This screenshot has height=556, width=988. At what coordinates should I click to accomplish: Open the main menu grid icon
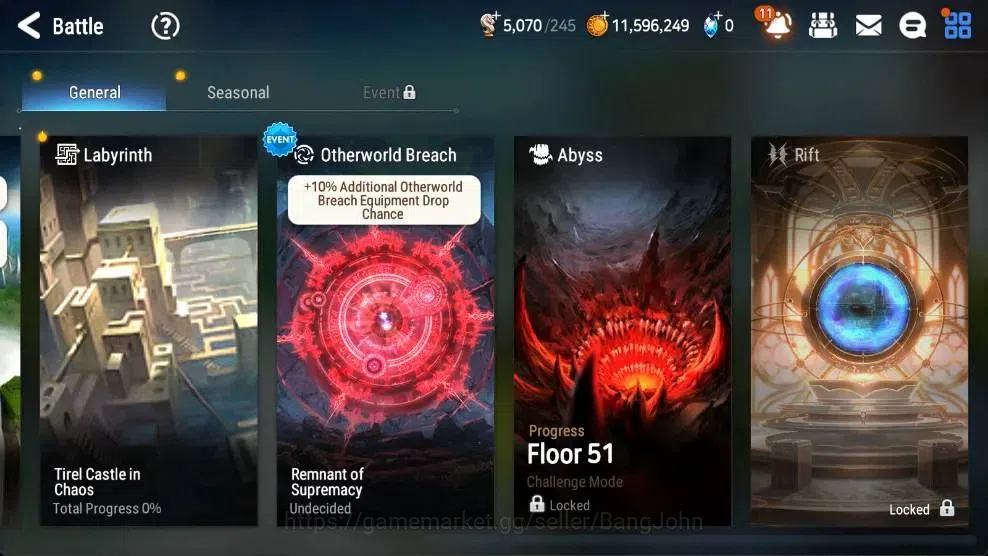pyautogui.click(x=957, y=25)
